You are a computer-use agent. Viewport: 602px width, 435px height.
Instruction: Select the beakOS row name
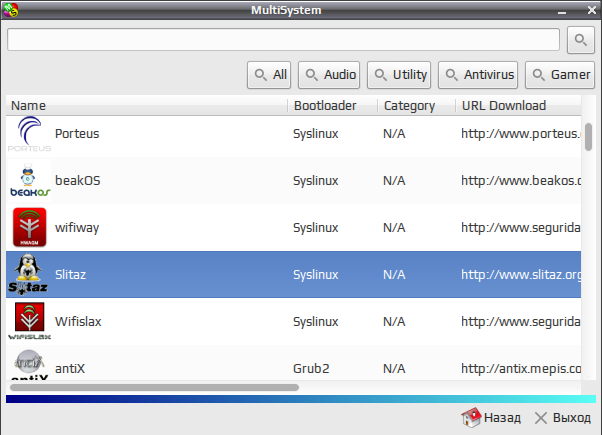pos(78,181)
